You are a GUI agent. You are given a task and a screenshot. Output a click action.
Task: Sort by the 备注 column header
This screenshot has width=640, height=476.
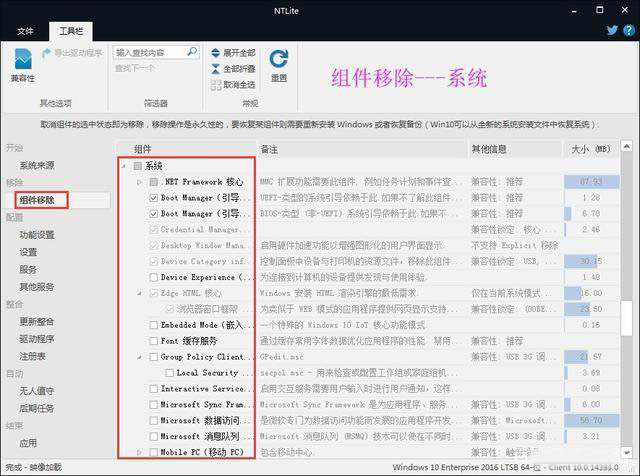(x=362, y=149)
